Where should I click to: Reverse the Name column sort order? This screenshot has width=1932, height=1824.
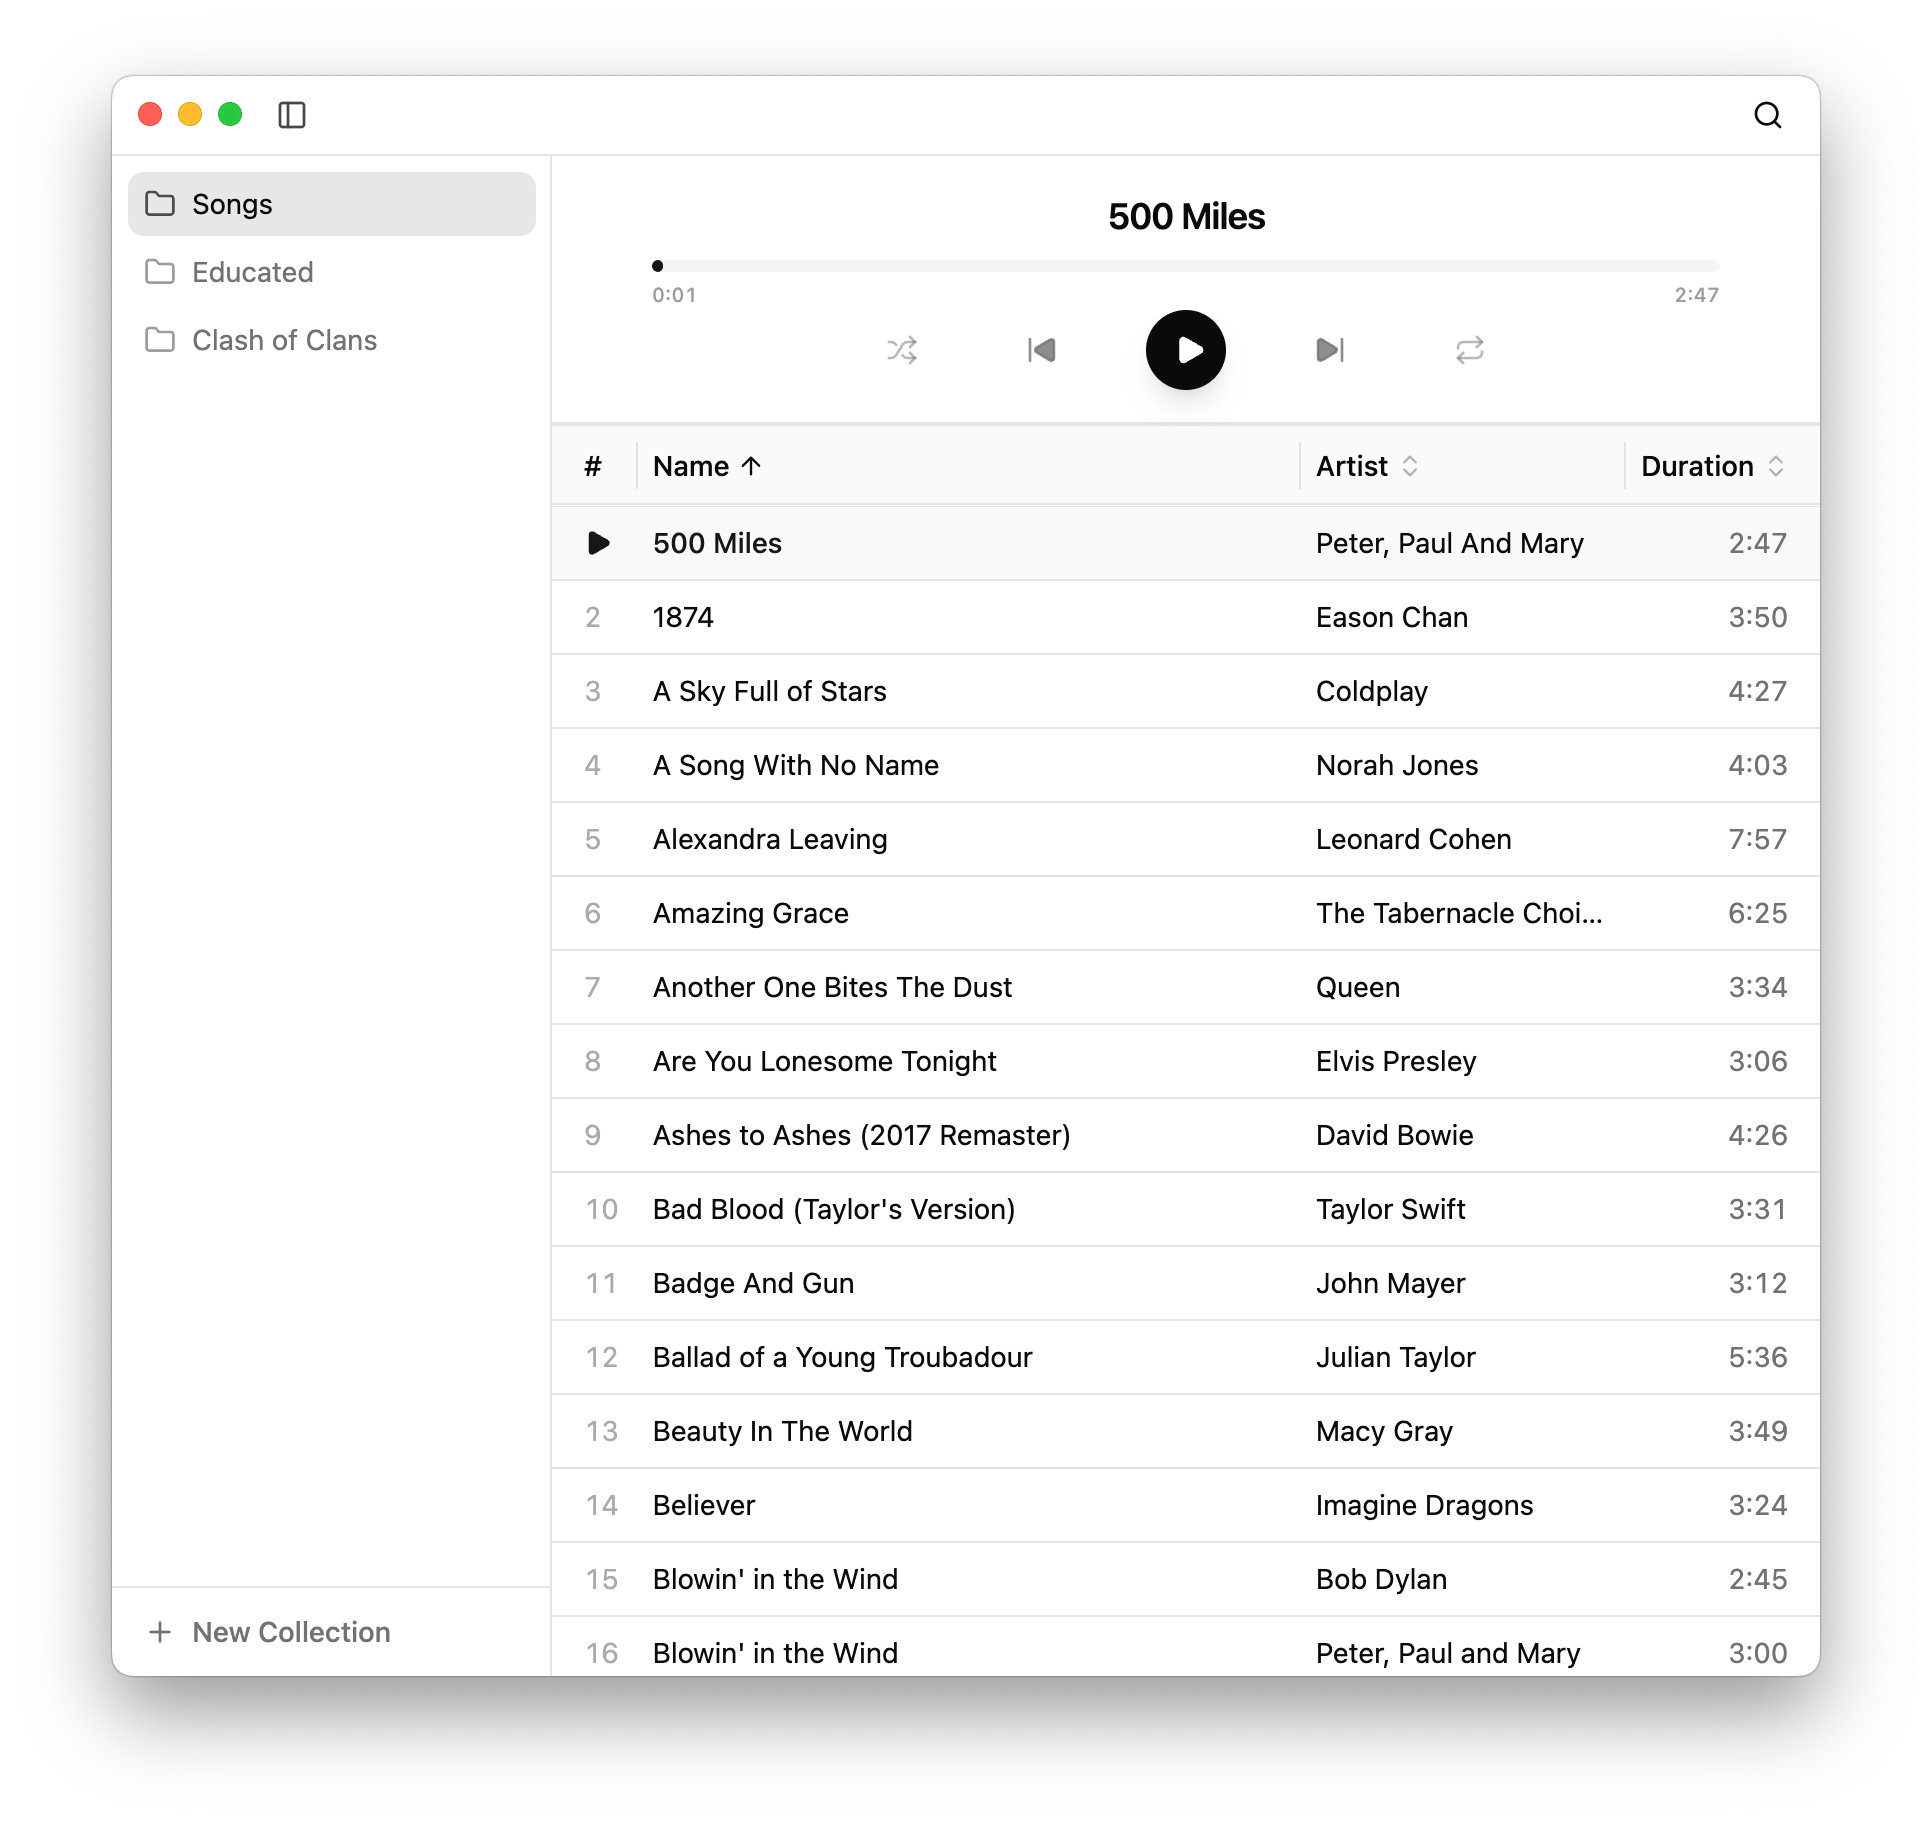(707, 466)
